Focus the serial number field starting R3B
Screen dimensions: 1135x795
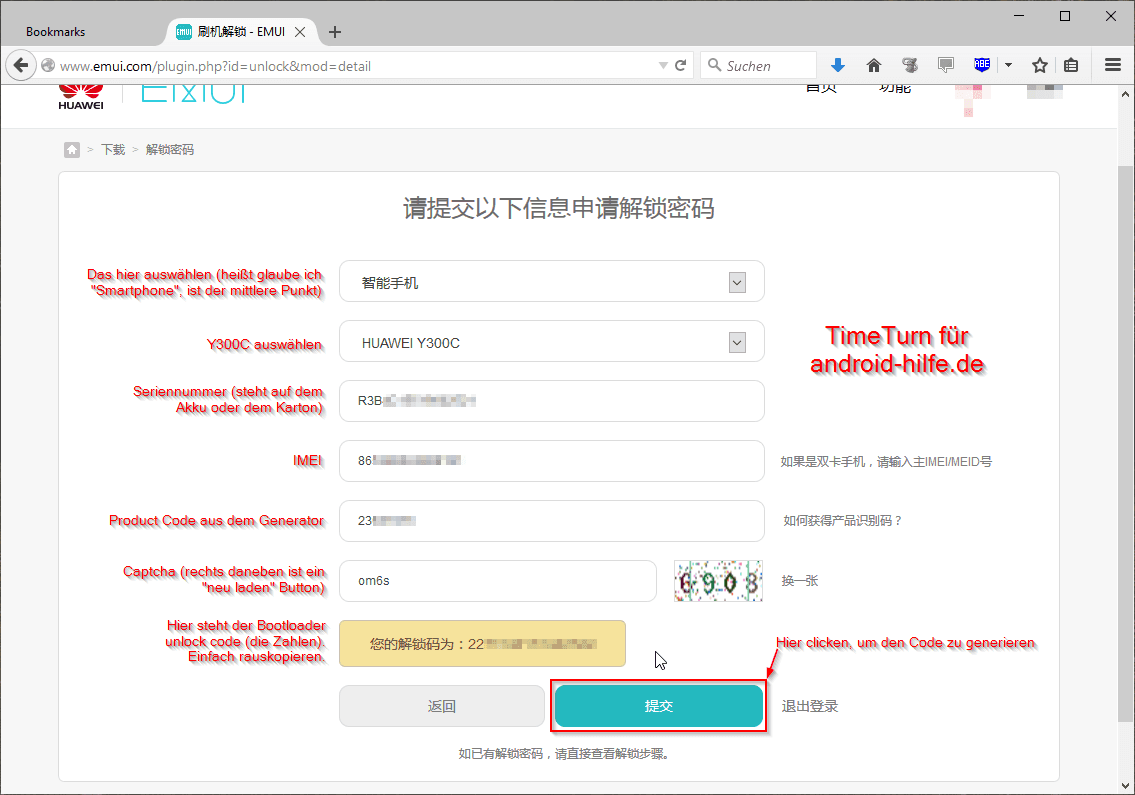[552, 400]
